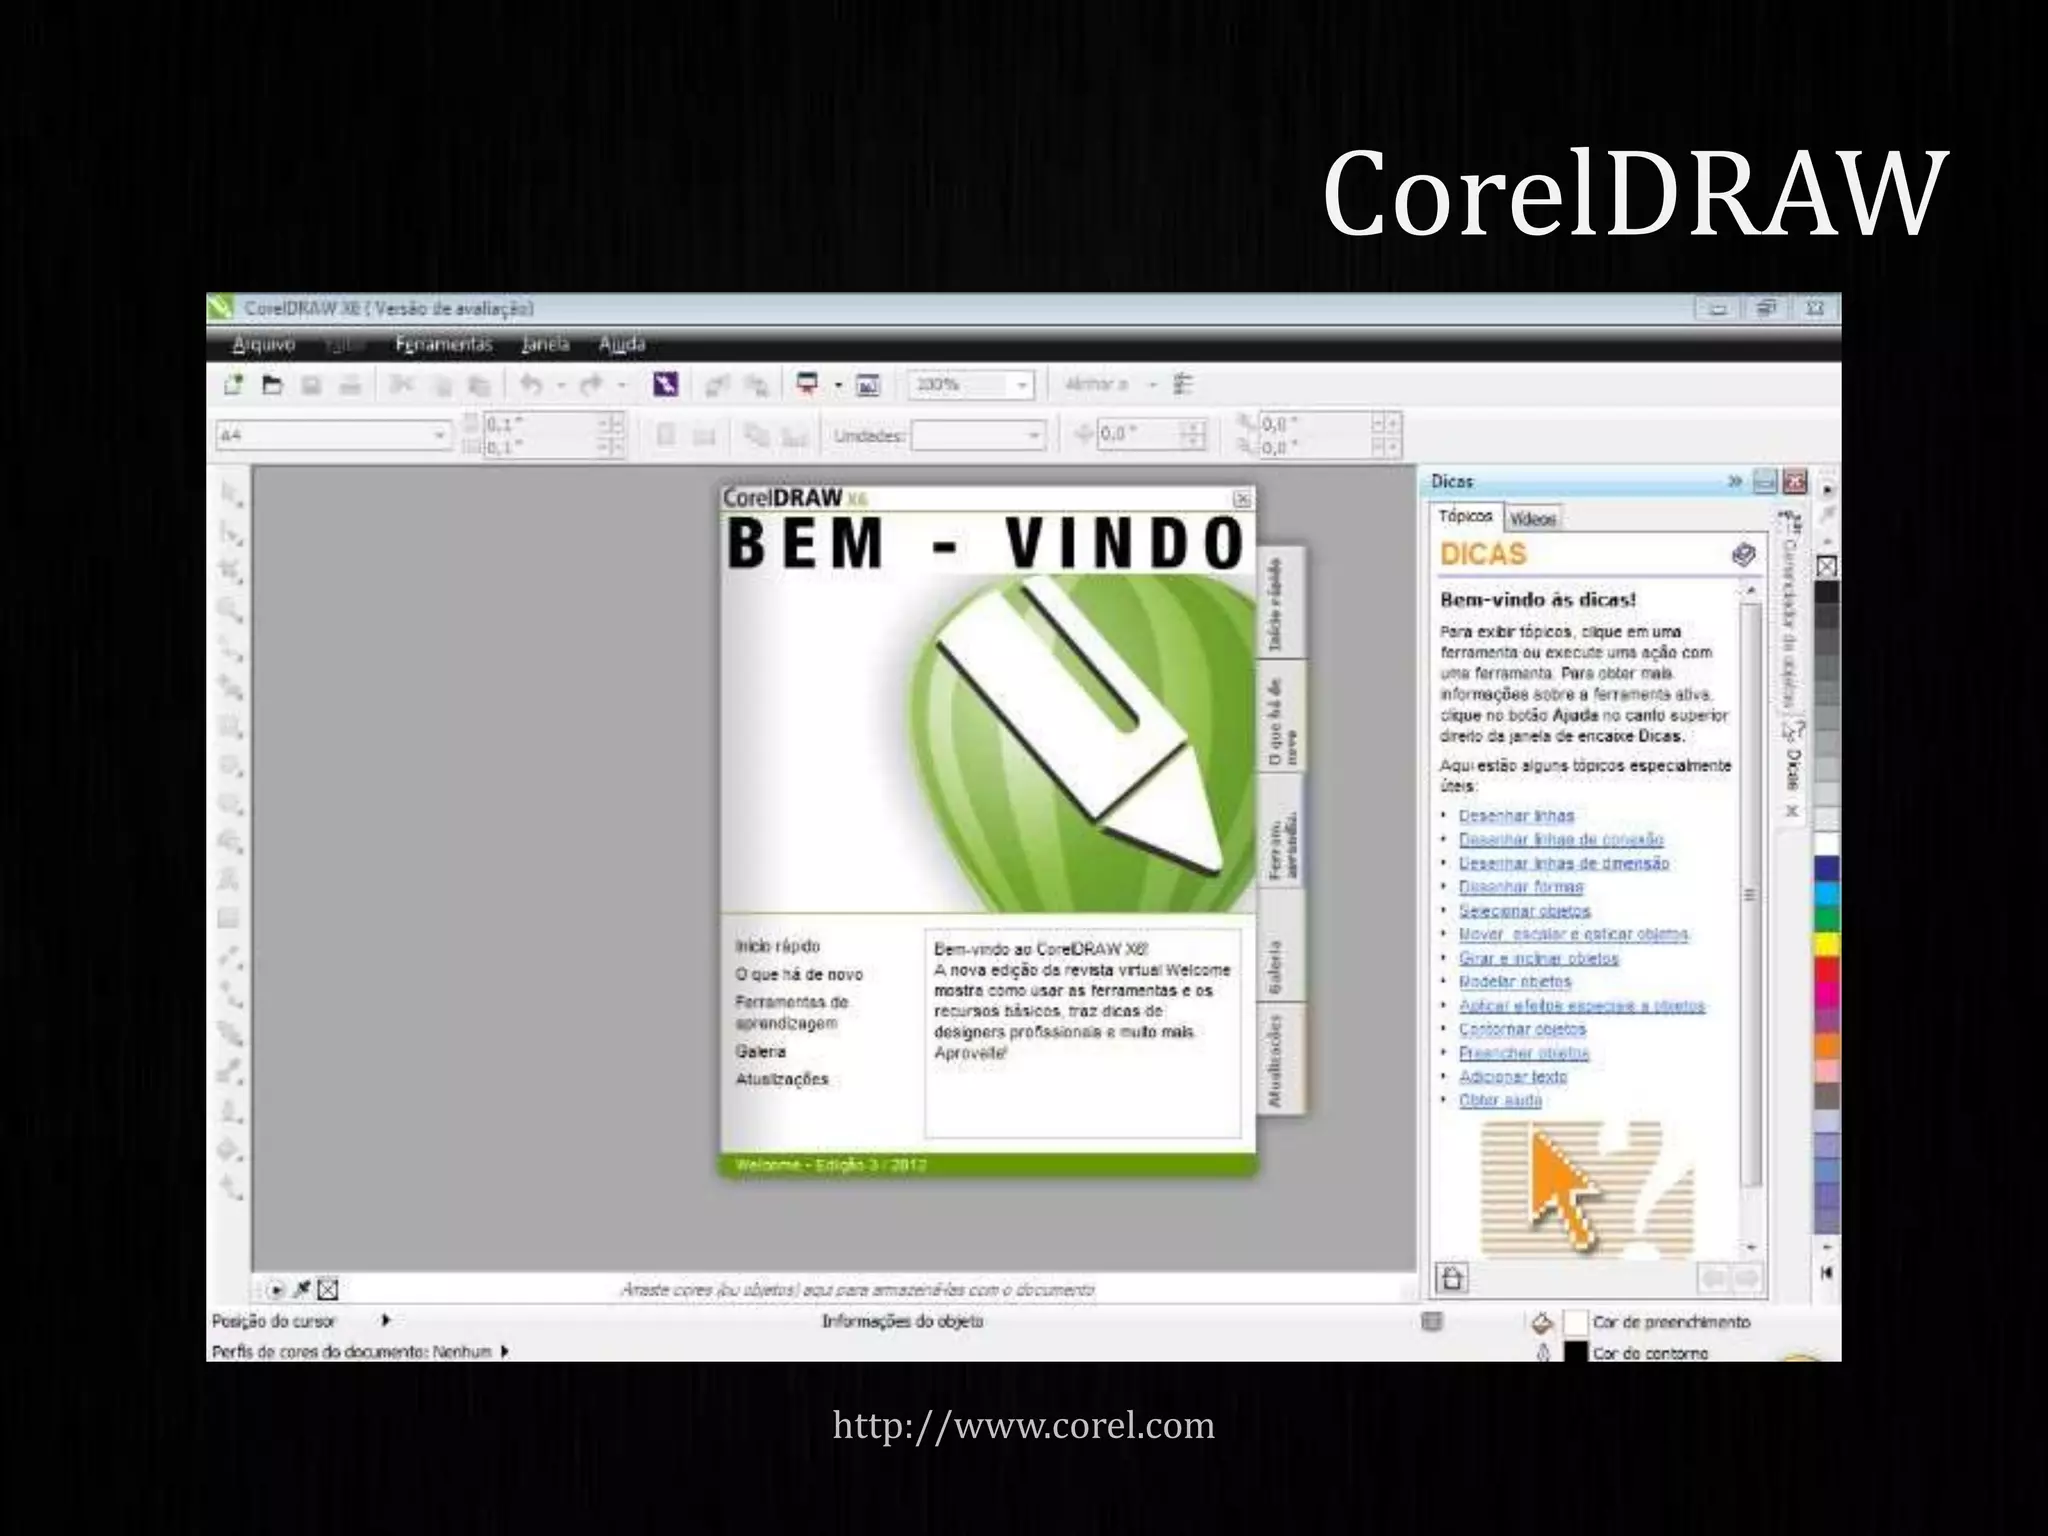Open the Welcome screen toolbar icon

pyautogui.click(x=868, y=384)
